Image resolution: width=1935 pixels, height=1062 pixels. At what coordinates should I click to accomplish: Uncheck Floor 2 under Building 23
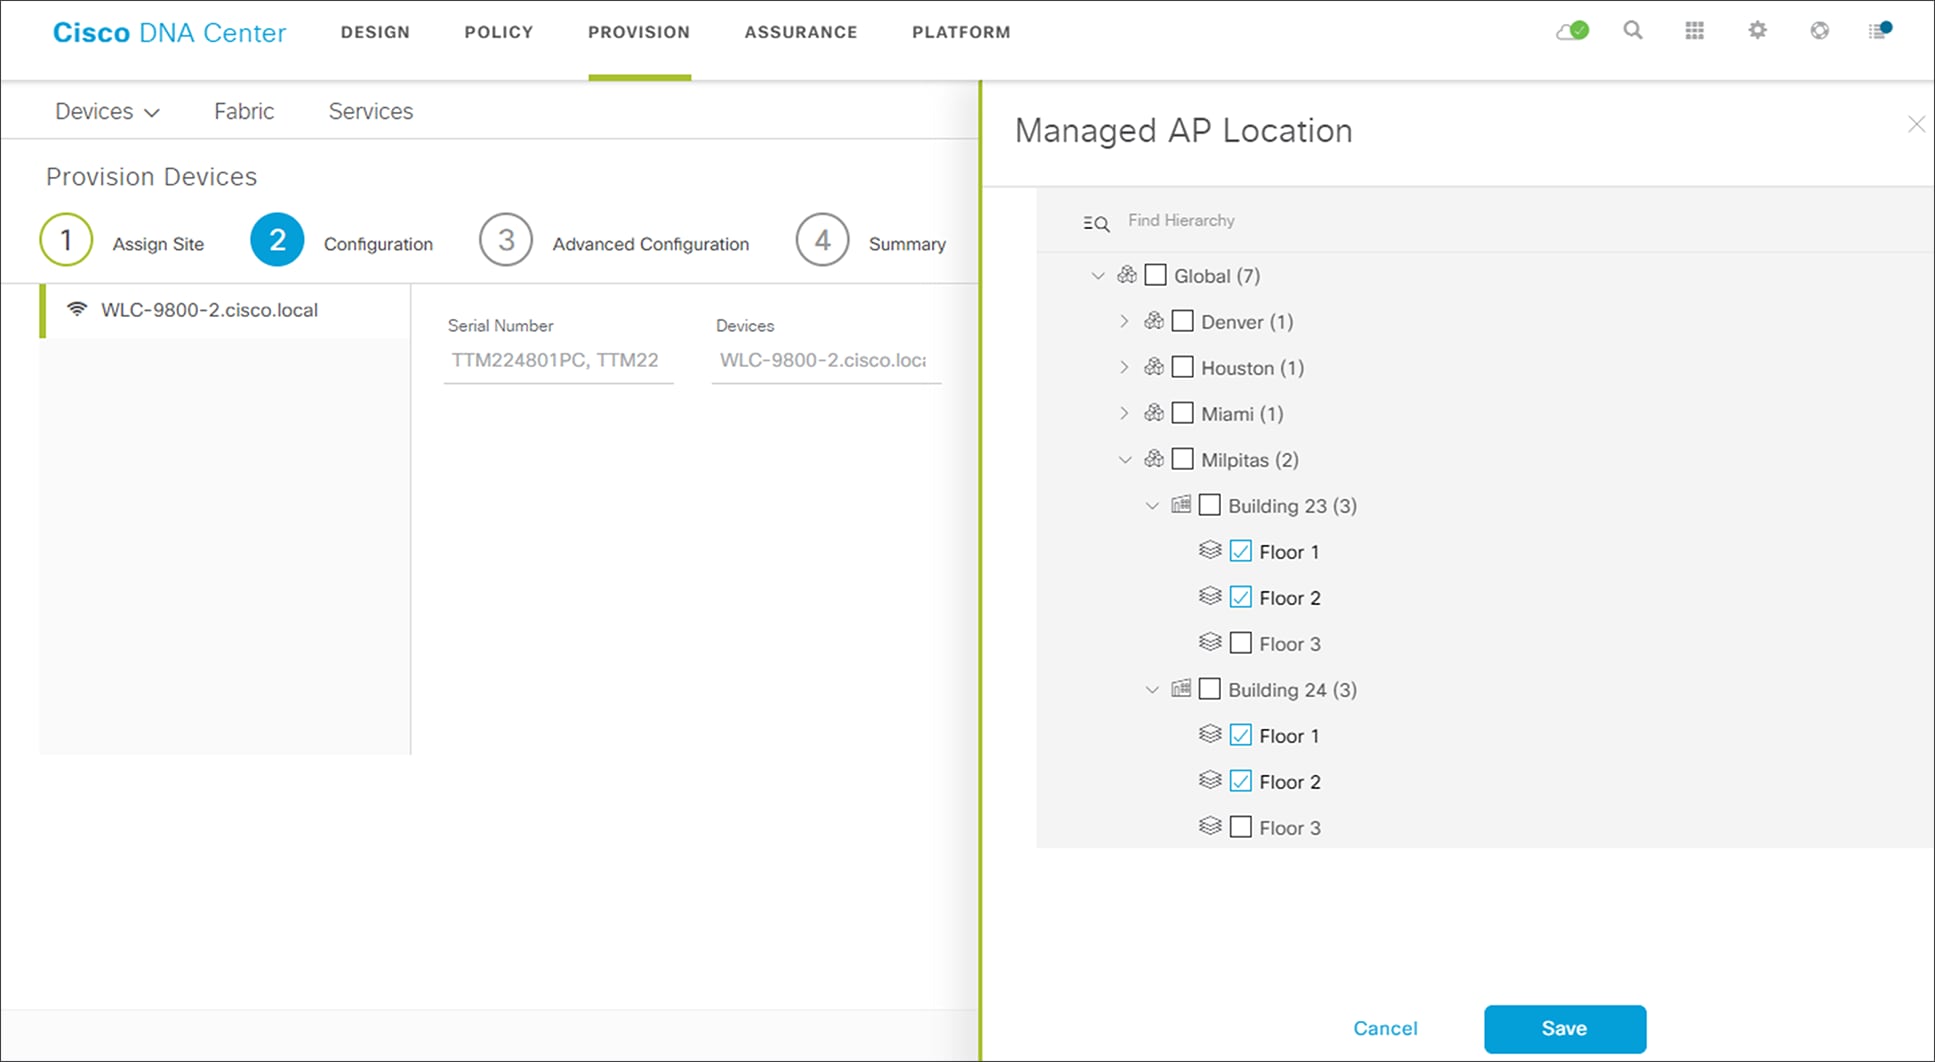(1240, 597)
